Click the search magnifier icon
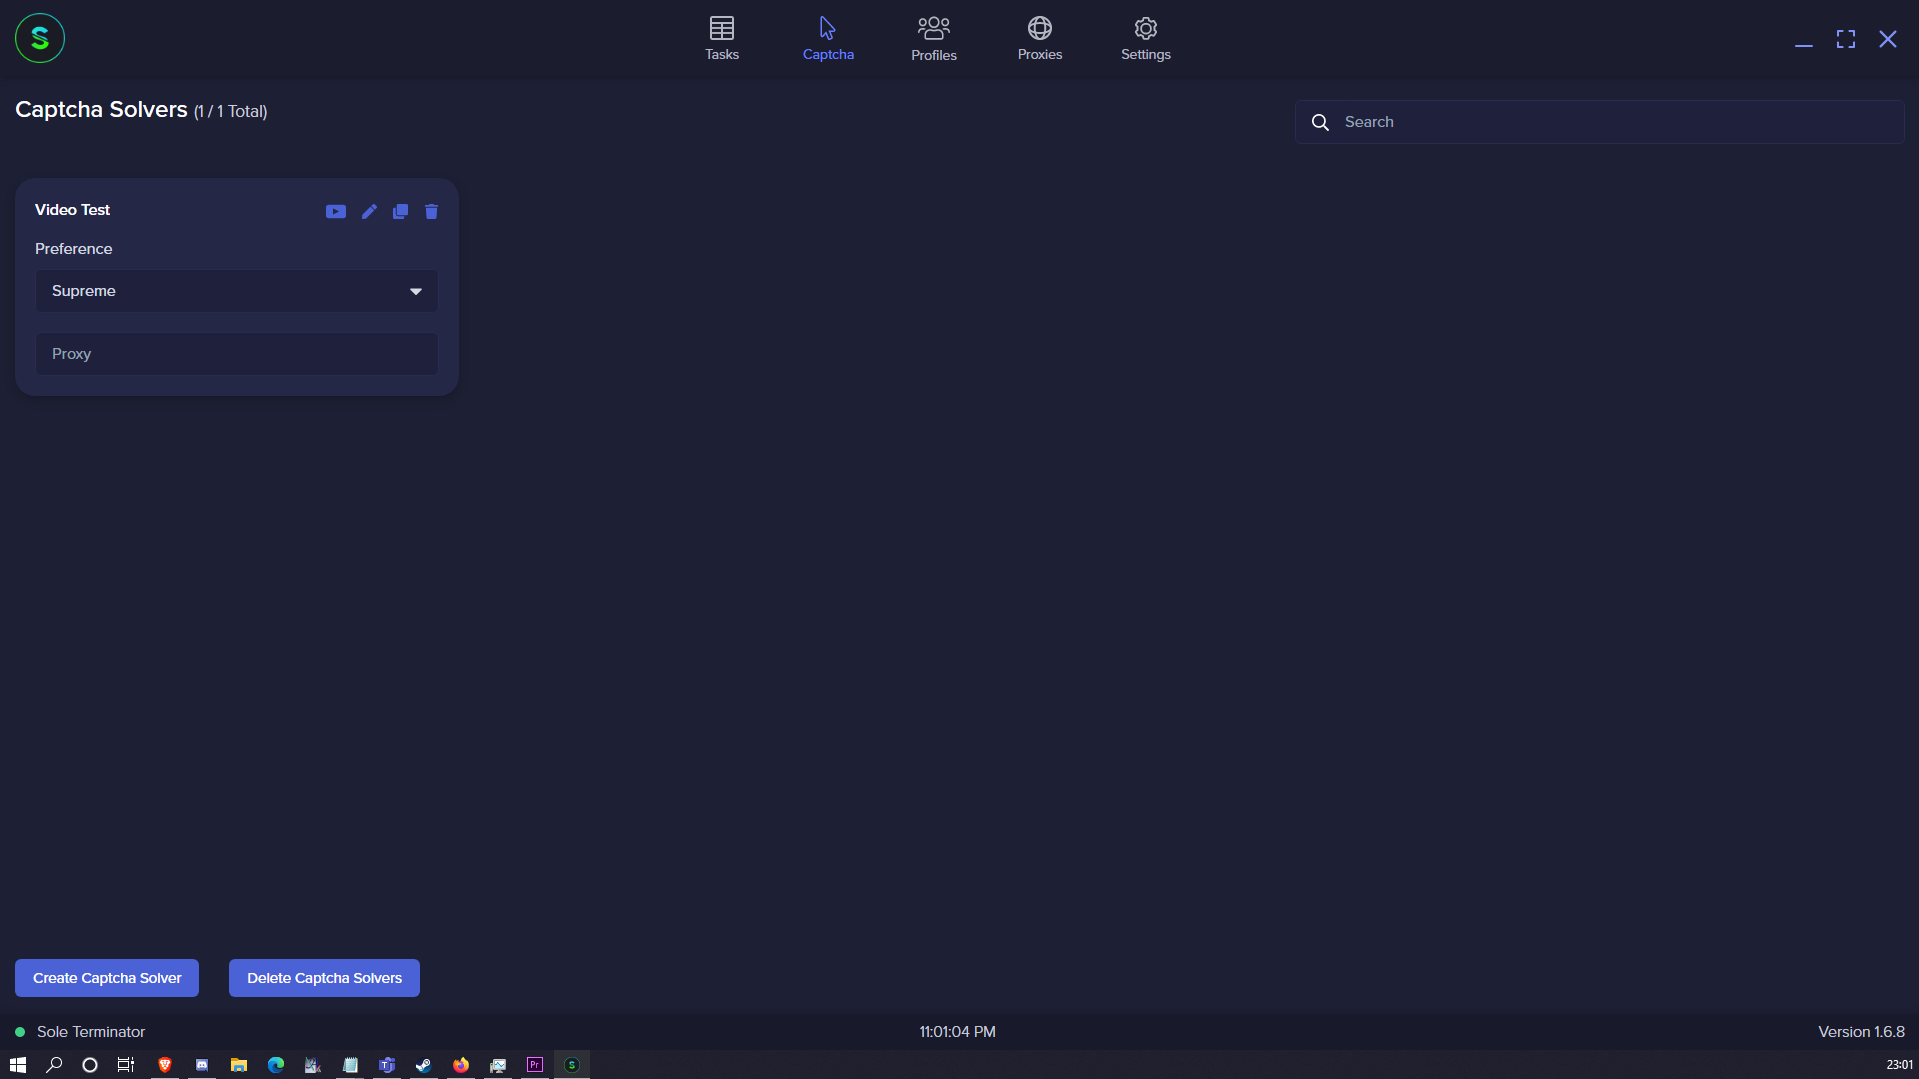Viewport: 1919px width, 1079px height. 1320,122
